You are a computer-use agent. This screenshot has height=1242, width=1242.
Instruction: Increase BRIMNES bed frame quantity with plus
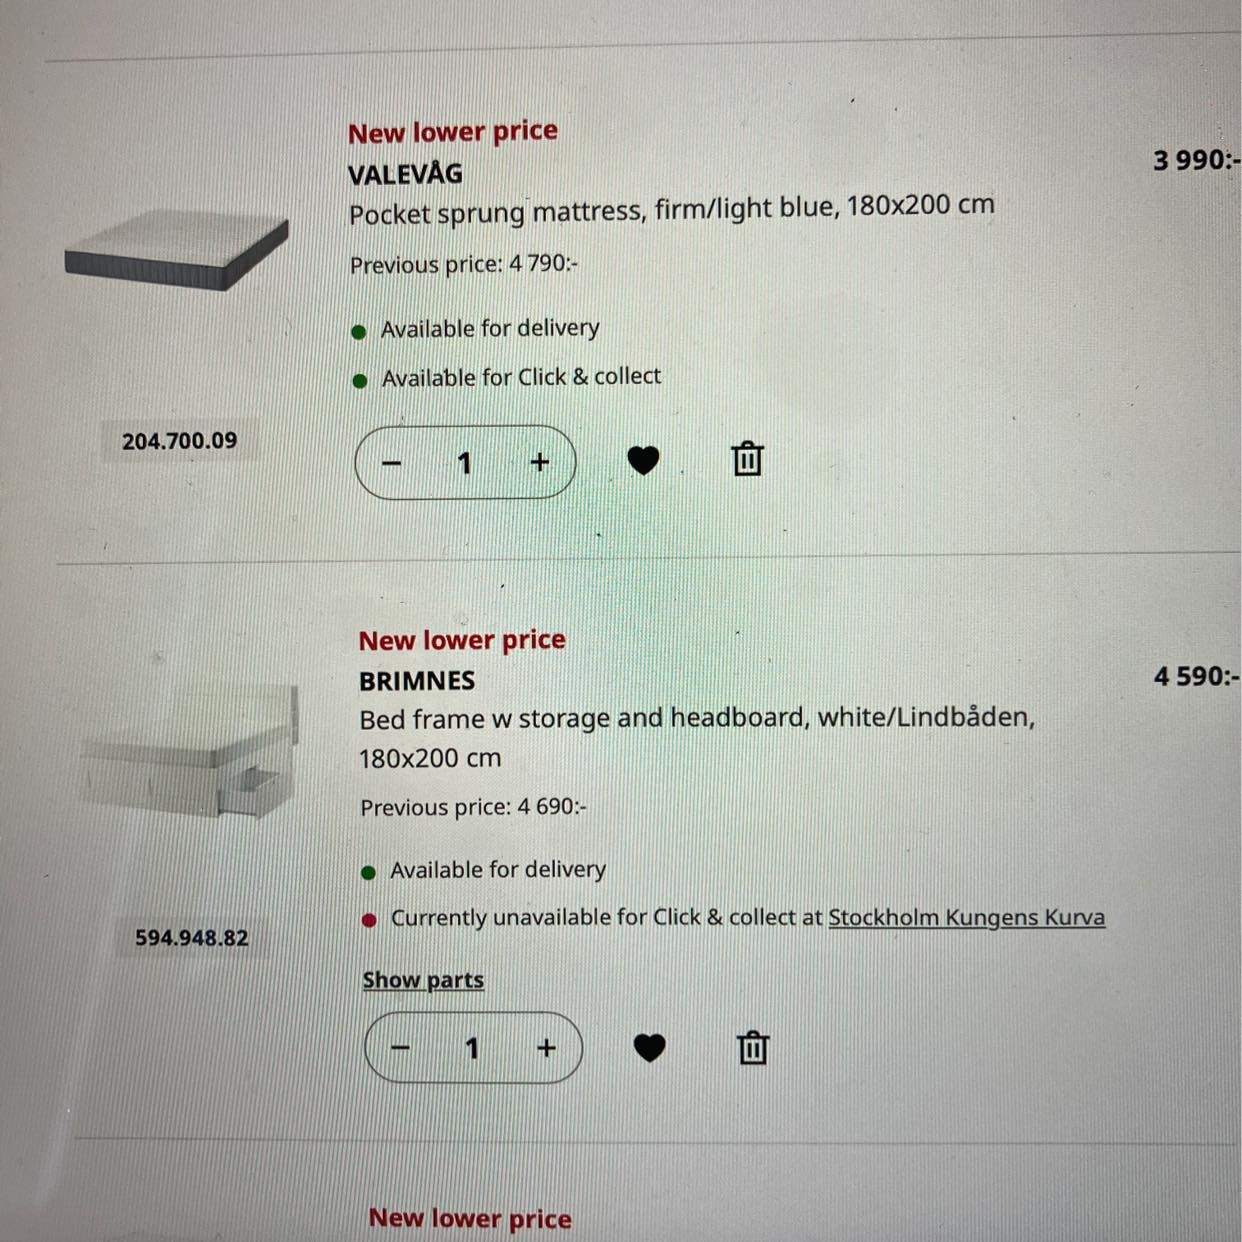pos(546,1048)
